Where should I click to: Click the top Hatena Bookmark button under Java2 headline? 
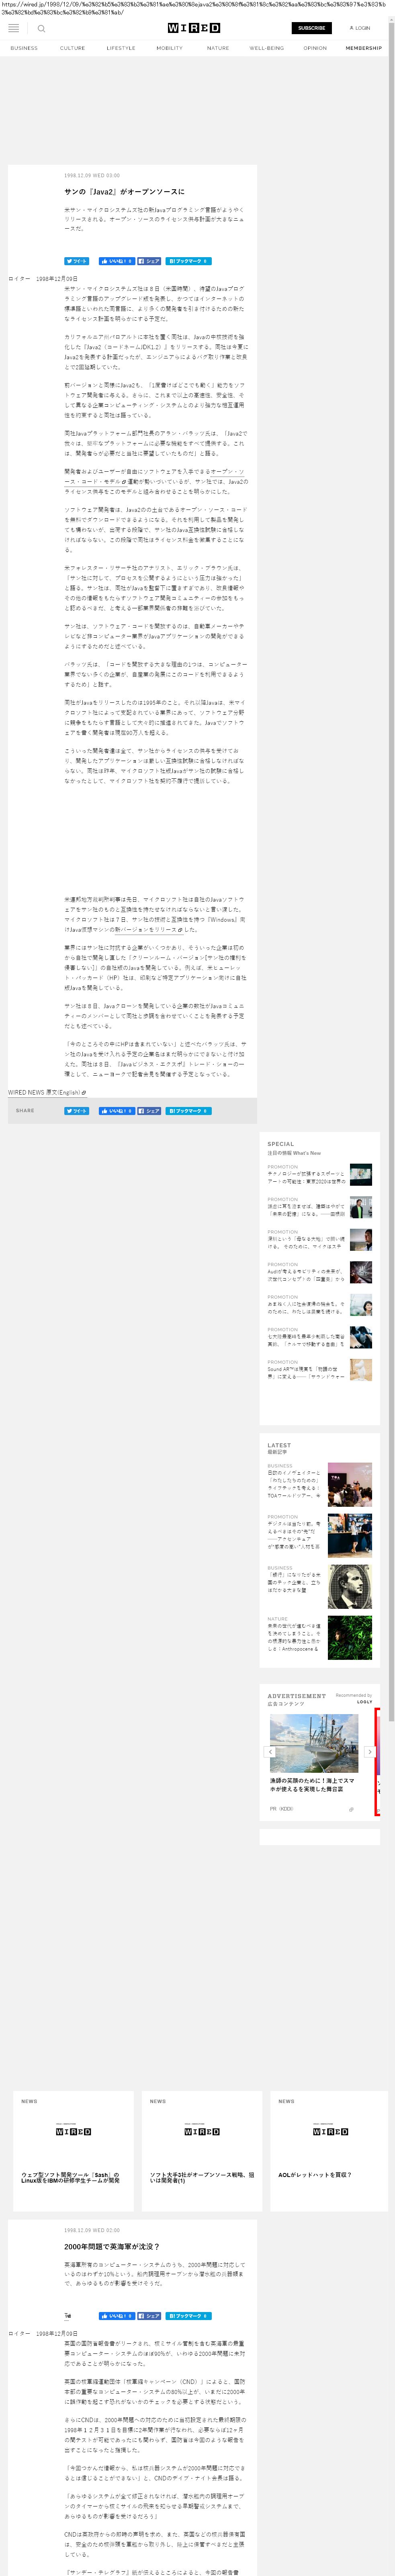pos(188,261)
